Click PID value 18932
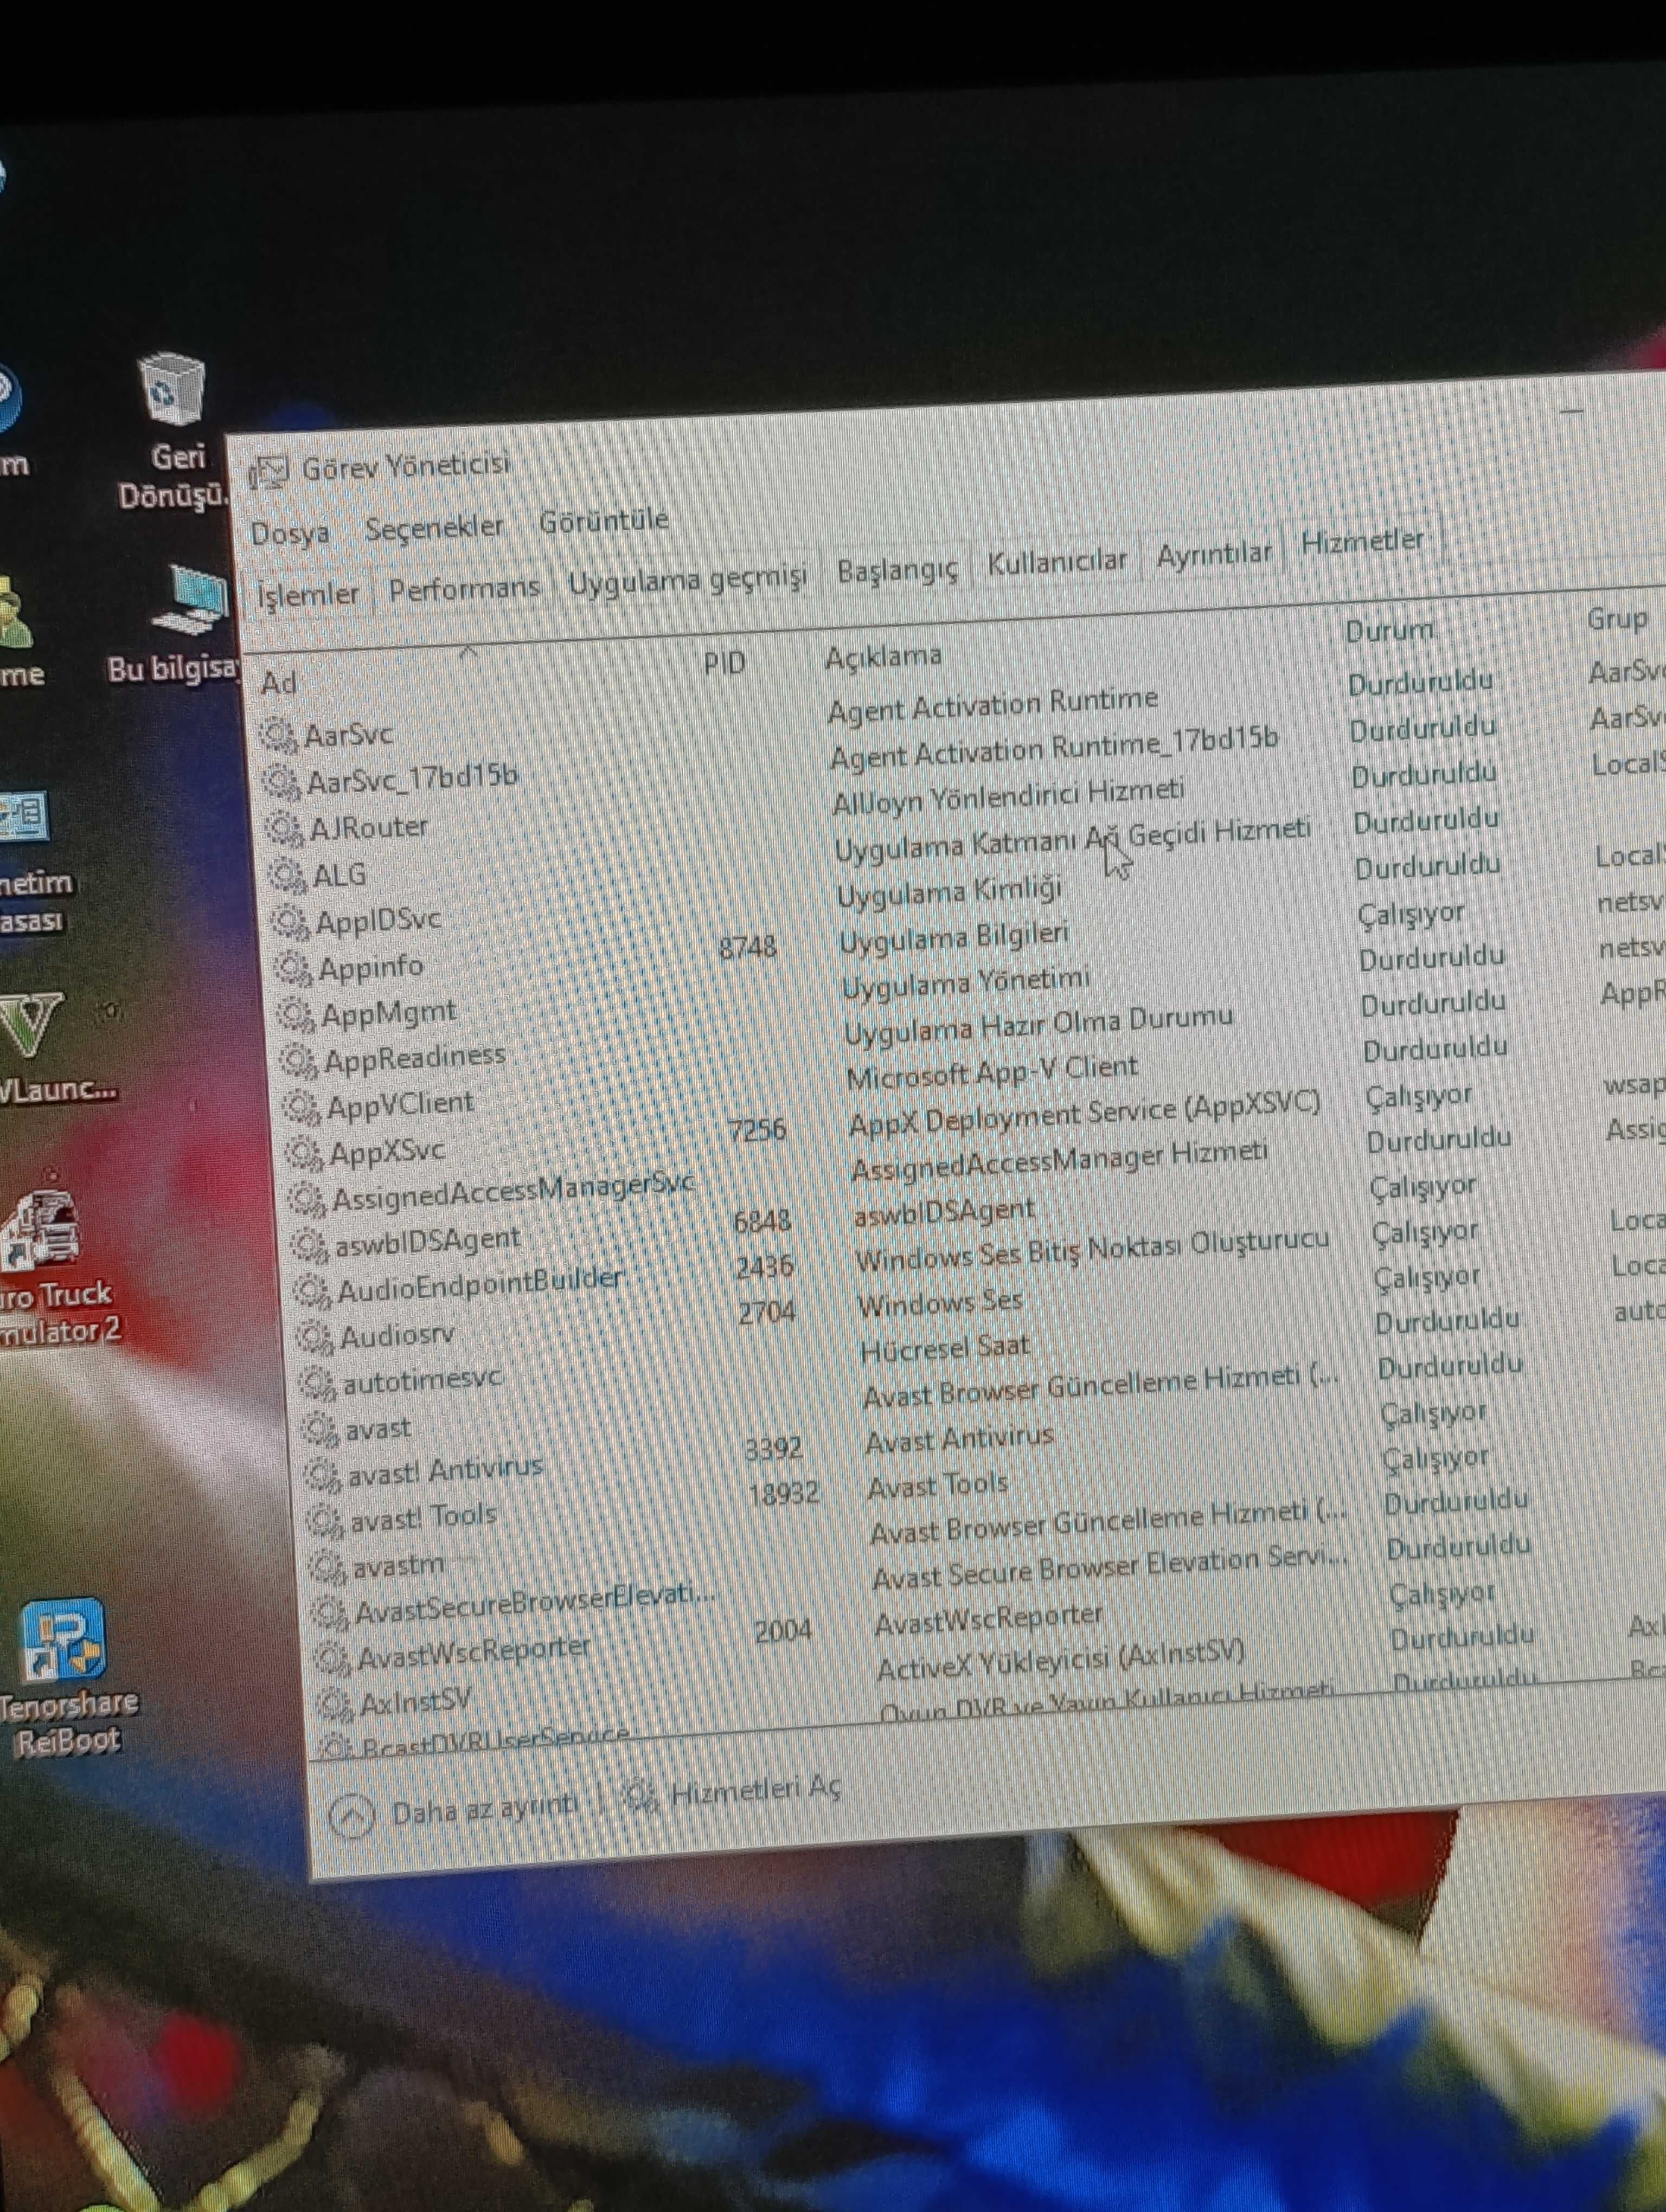 tap(784, 1493)
